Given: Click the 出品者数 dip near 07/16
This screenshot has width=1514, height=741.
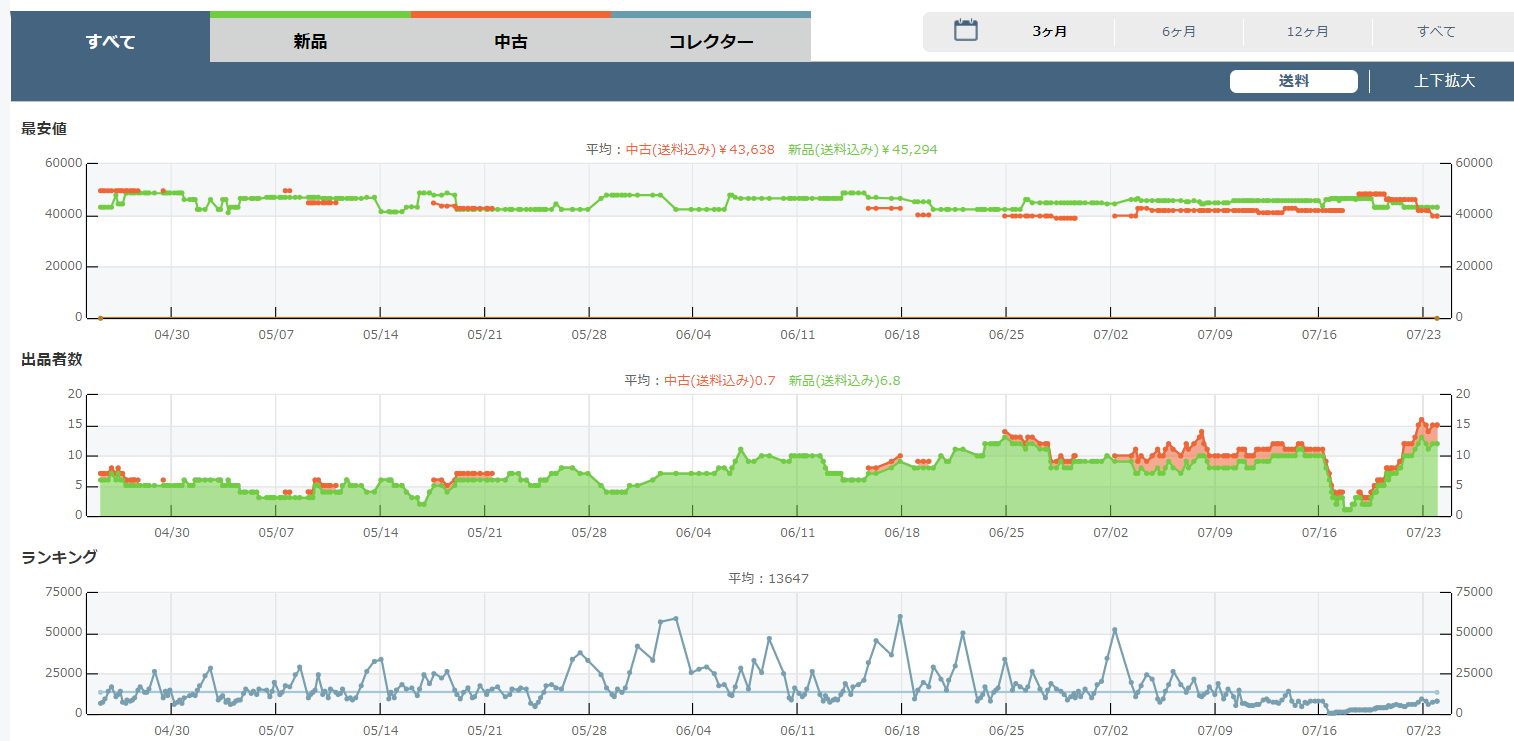Looking at the screenshot, I should click(x=1347, y=508).
